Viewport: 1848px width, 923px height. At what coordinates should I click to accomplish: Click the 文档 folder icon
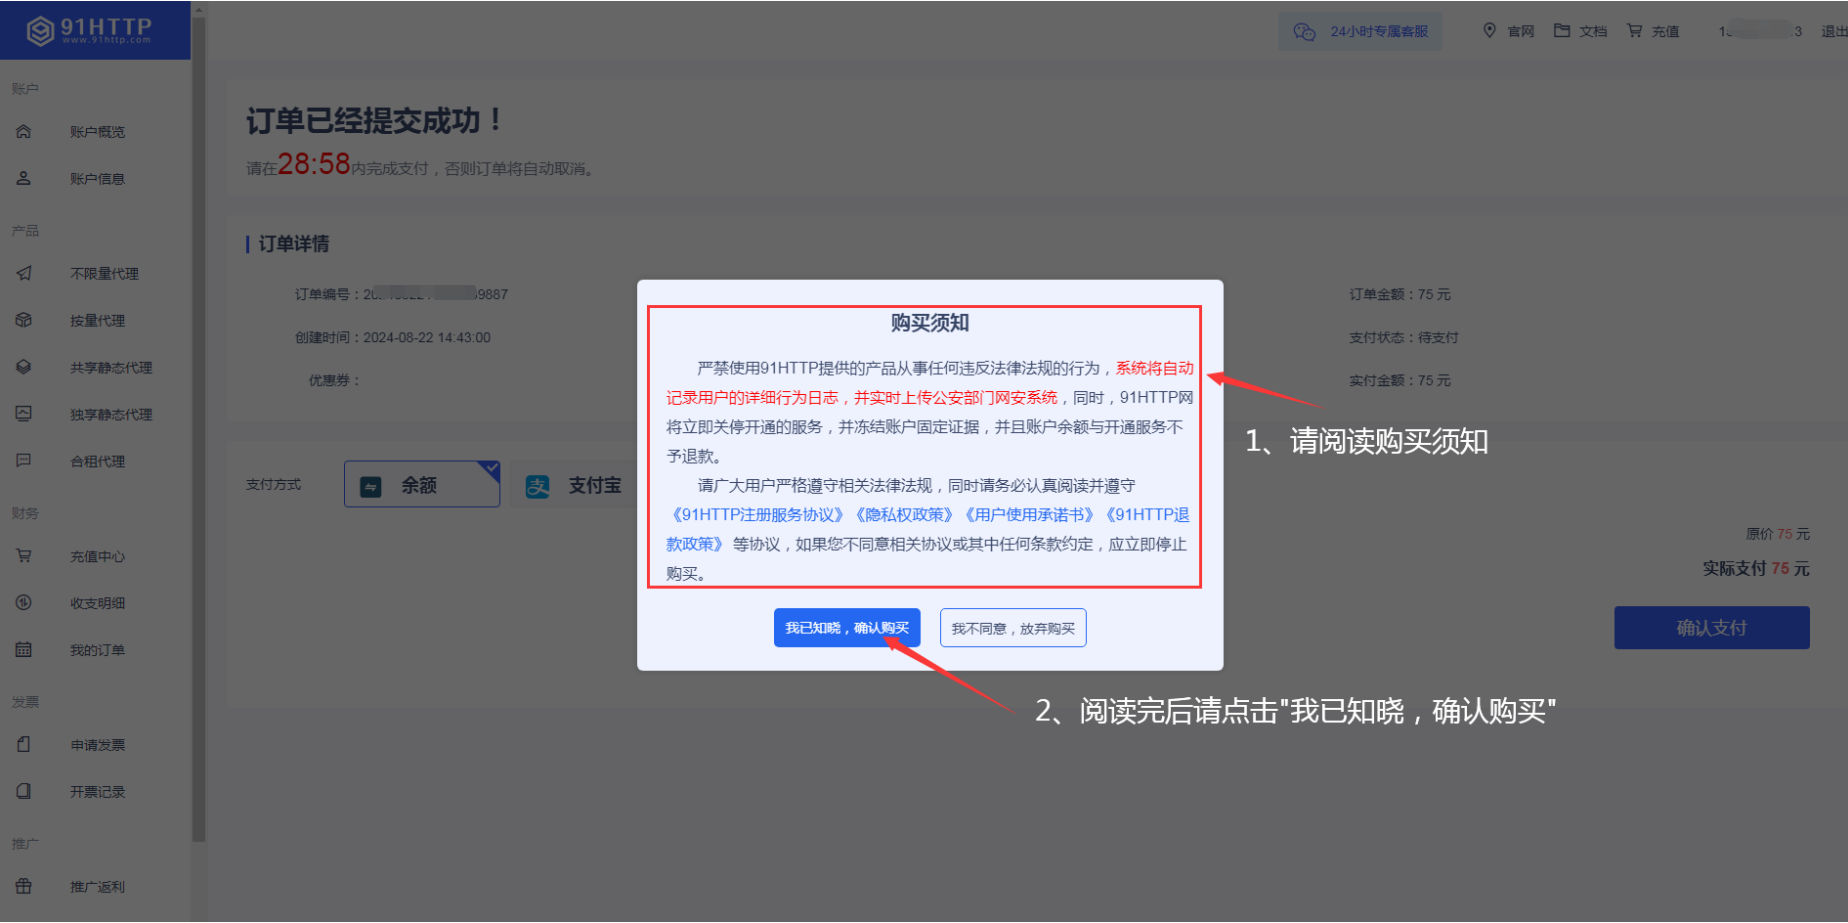1561,31
